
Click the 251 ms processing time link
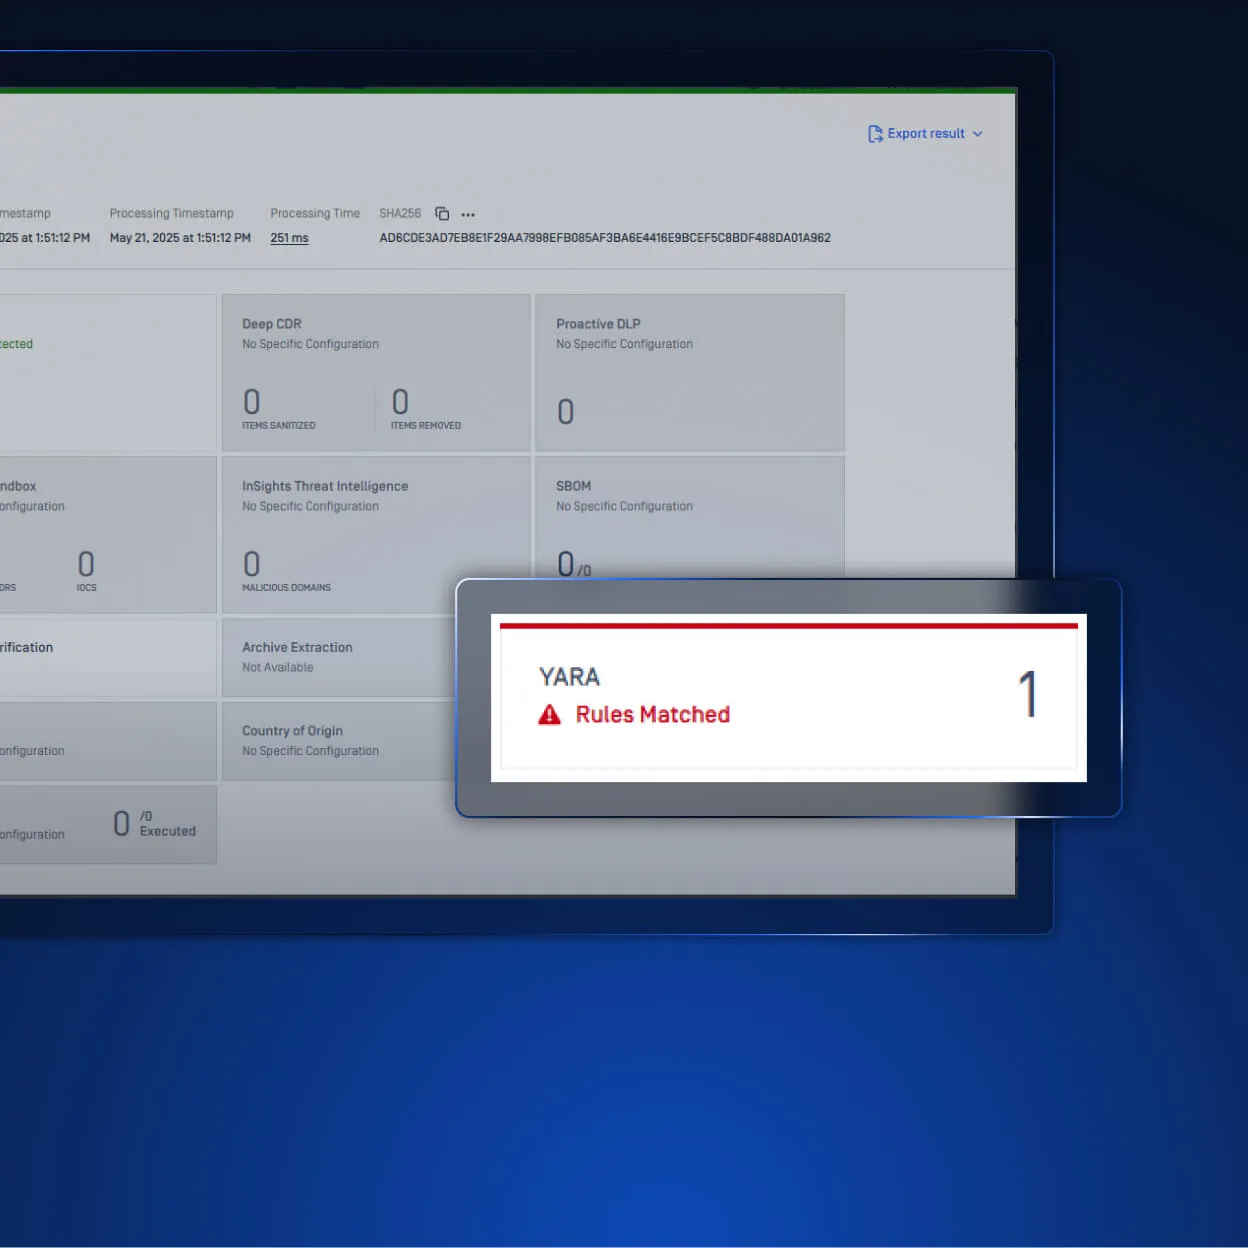[x=289, y=238]
